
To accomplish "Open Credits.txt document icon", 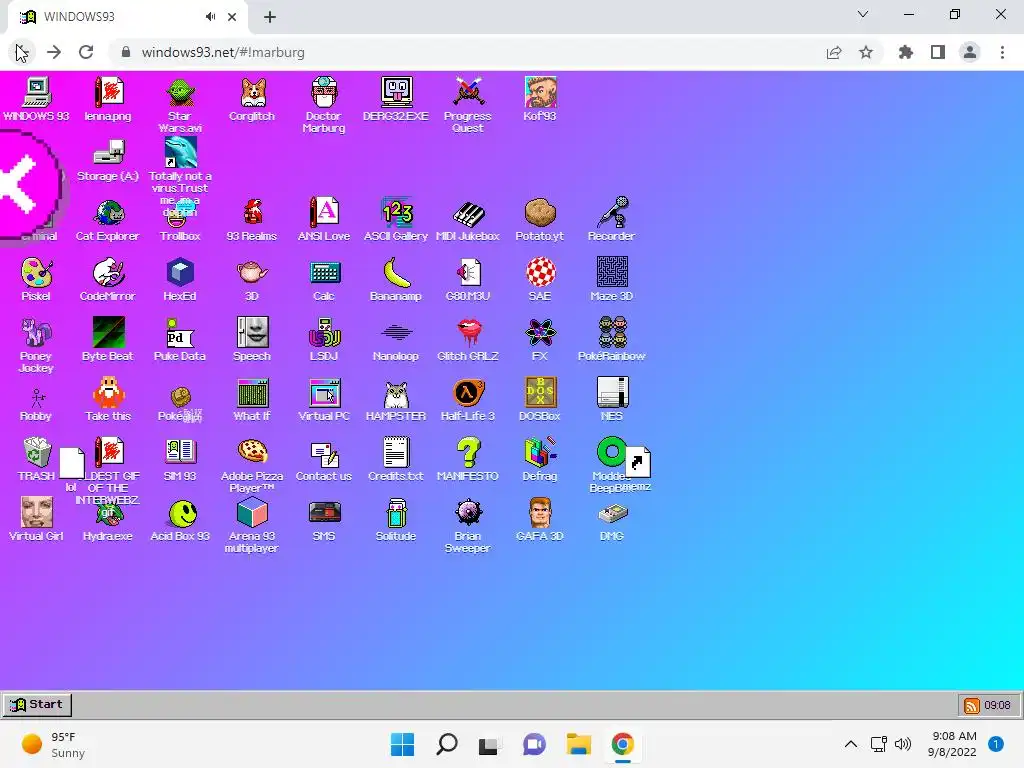I will [396, 453].
